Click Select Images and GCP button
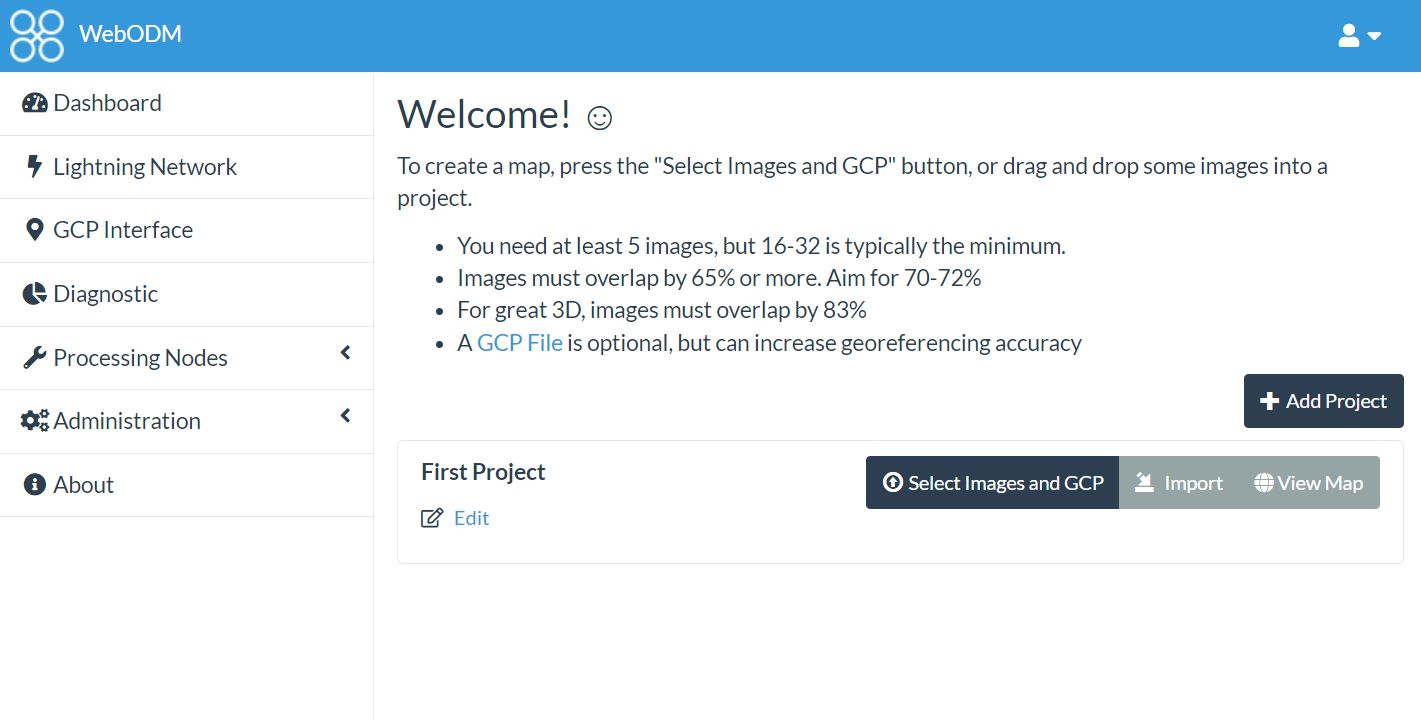The height and width of the screenshot is (720, 1421). pos(992,483)
